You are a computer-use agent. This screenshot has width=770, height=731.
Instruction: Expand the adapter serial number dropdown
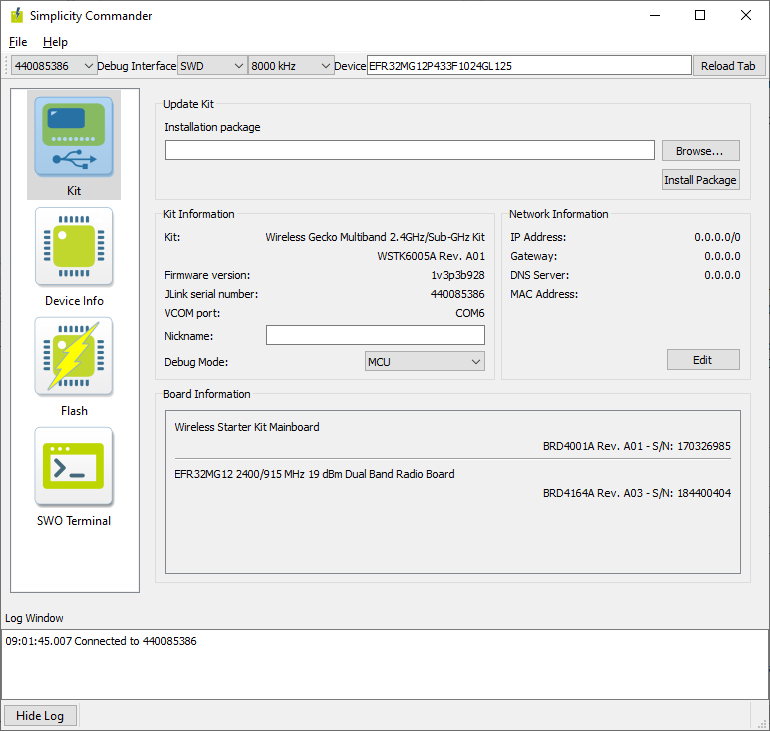click(x=54, y=66)
